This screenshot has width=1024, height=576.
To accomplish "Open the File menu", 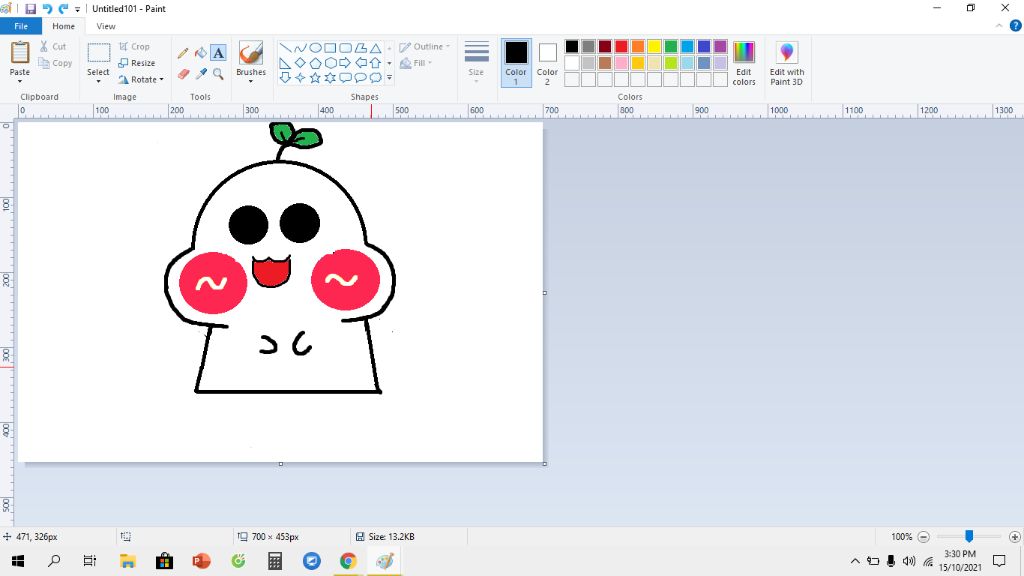I will (20, 26).
